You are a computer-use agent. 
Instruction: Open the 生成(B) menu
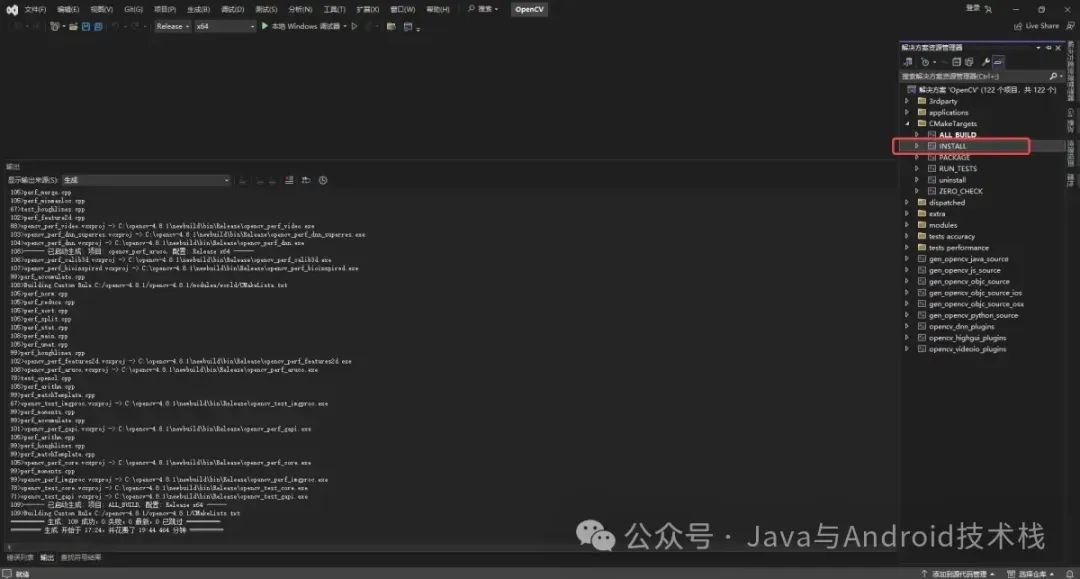coord(198,10)
